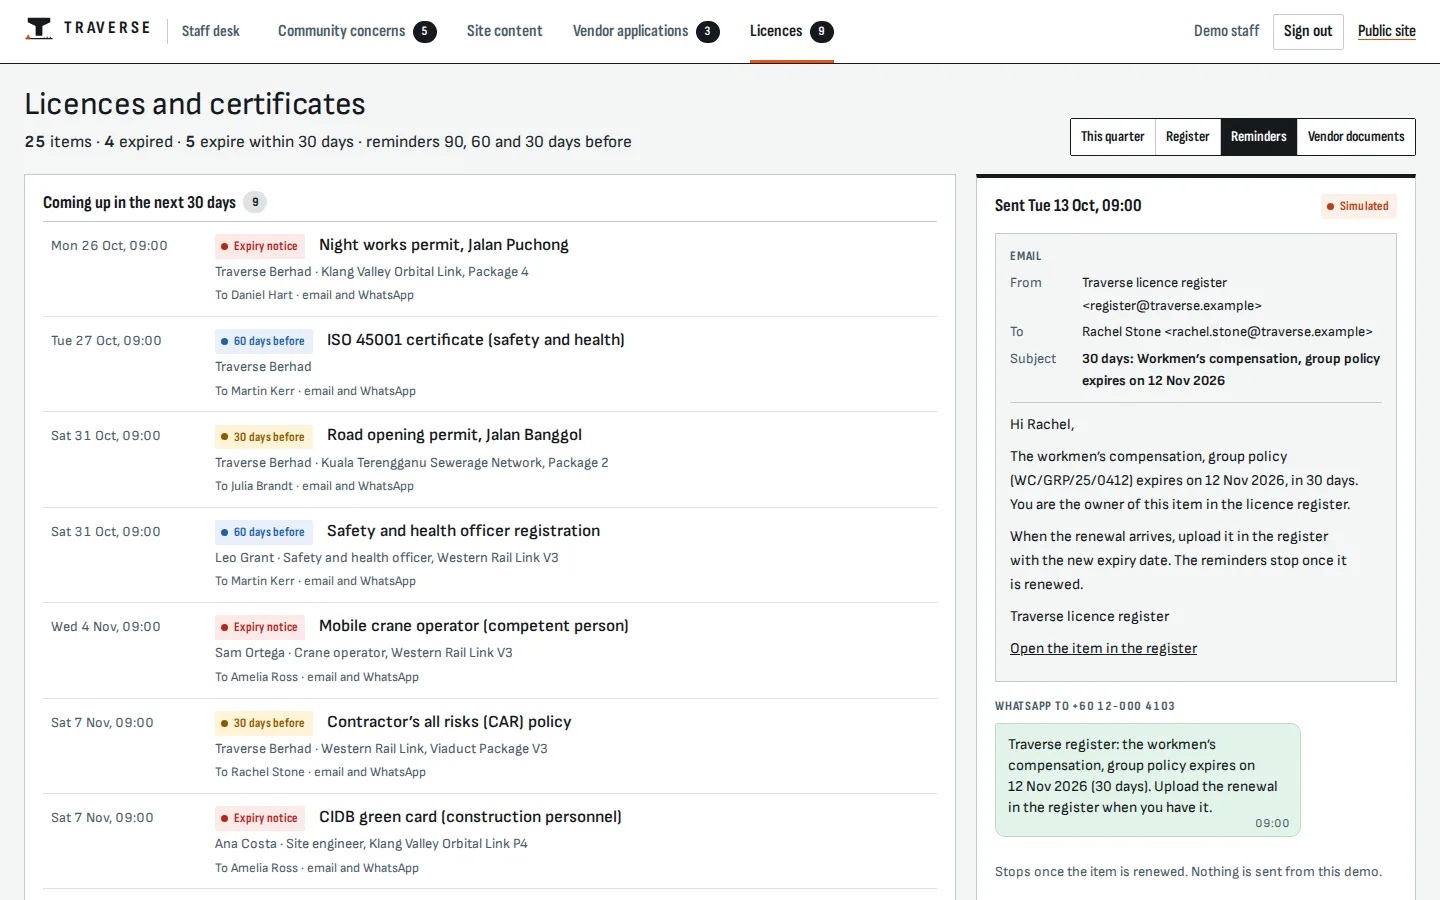Click the Coming up in the next 30 days heading
The height and width of the screenshot is (900, 1440).
pyautogui.click(x=139, y=202)
